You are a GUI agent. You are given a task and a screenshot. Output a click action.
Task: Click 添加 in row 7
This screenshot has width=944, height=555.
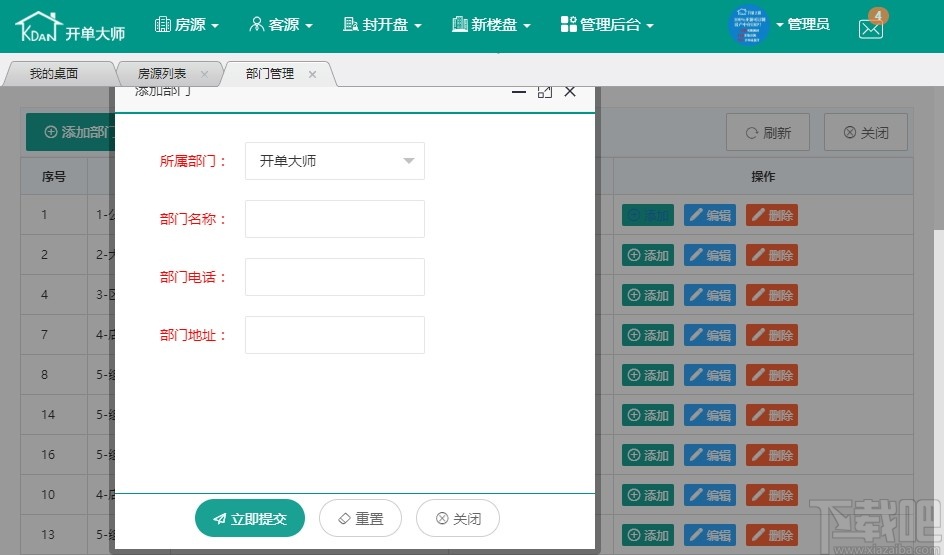pyautogui.click(x=648, y=335)
